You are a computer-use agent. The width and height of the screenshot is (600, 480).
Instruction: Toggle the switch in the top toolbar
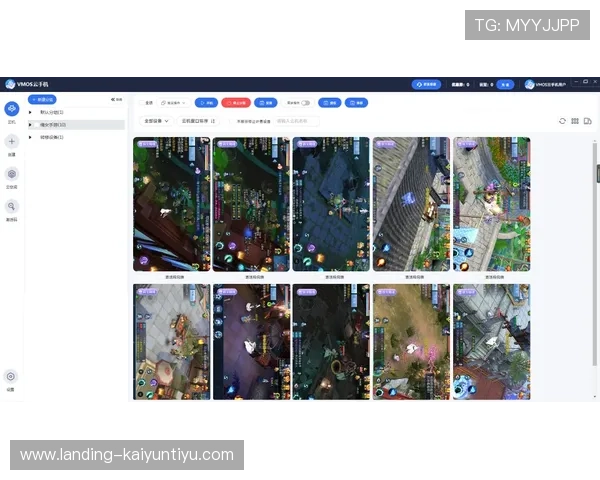tap(304, 102)
